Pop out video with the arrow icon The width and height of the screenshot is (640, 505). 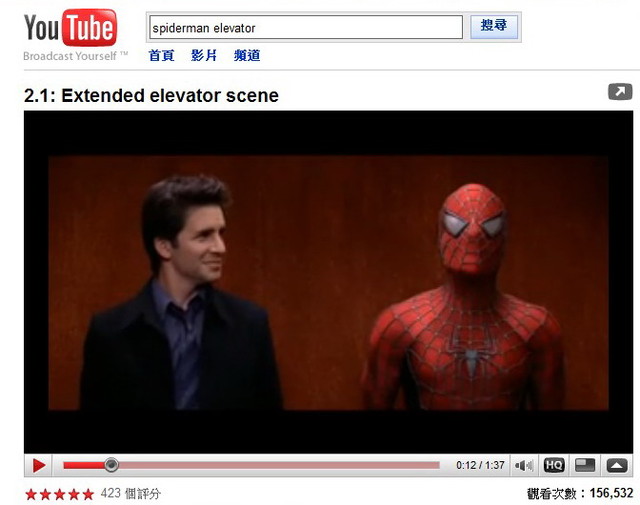[x=620, y=91]
